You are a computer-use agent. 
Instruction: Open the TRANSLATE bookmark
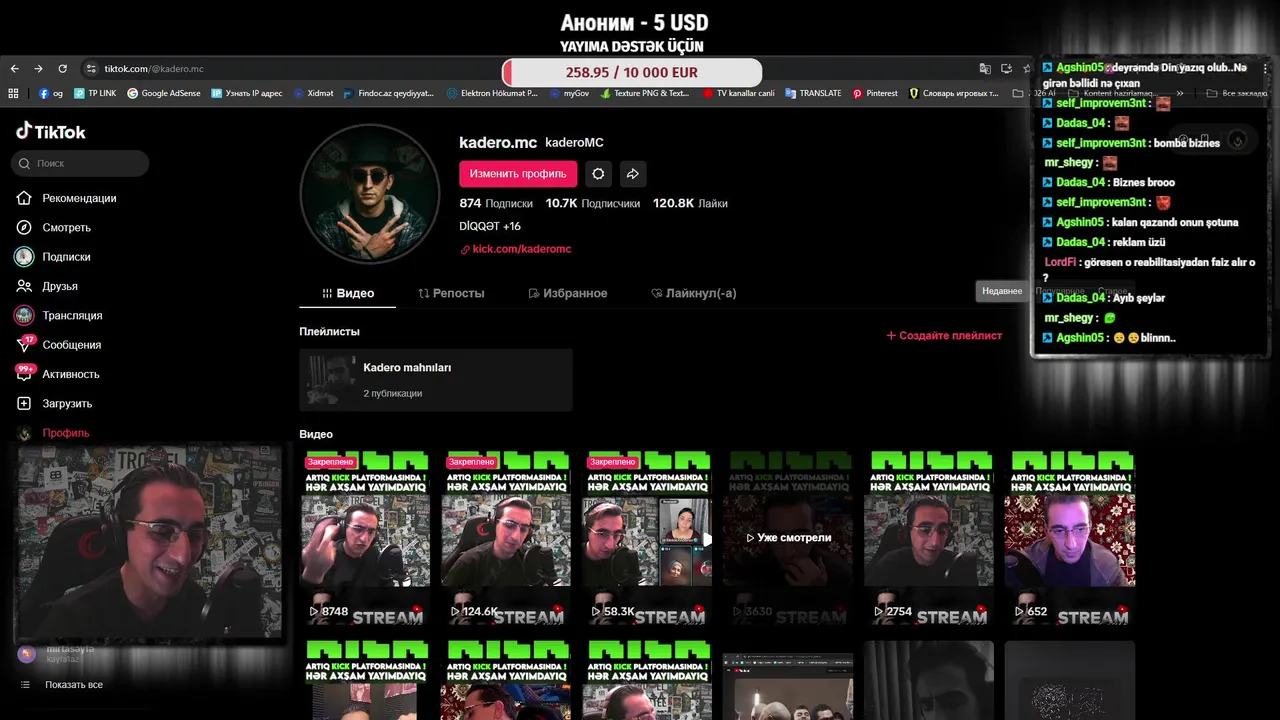(x=814, y=93)
